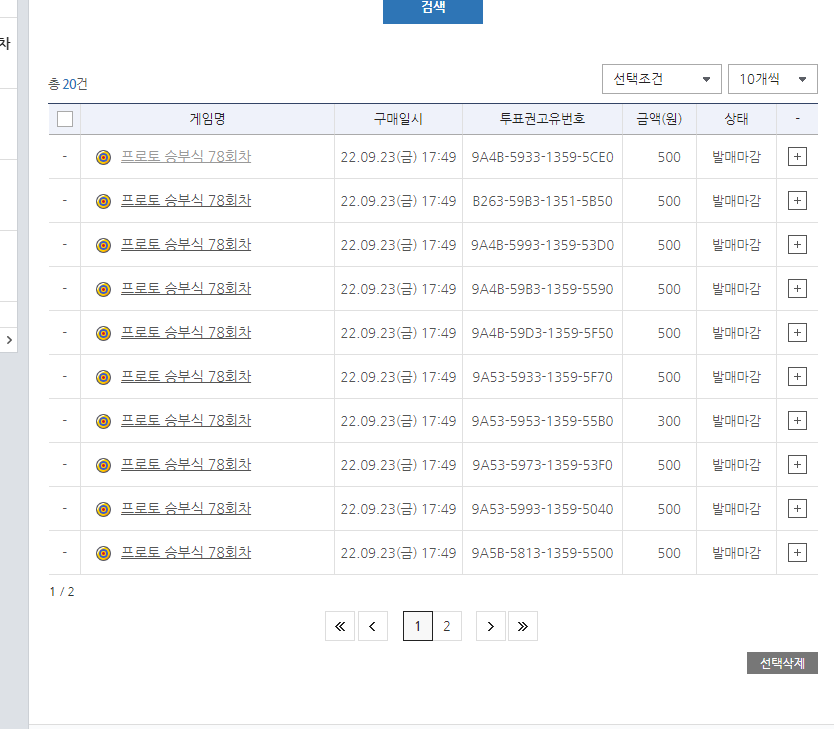This screenshot has height=729, width=834.
Task: Expand the left sidebar chevron
Action: [9, 340]
